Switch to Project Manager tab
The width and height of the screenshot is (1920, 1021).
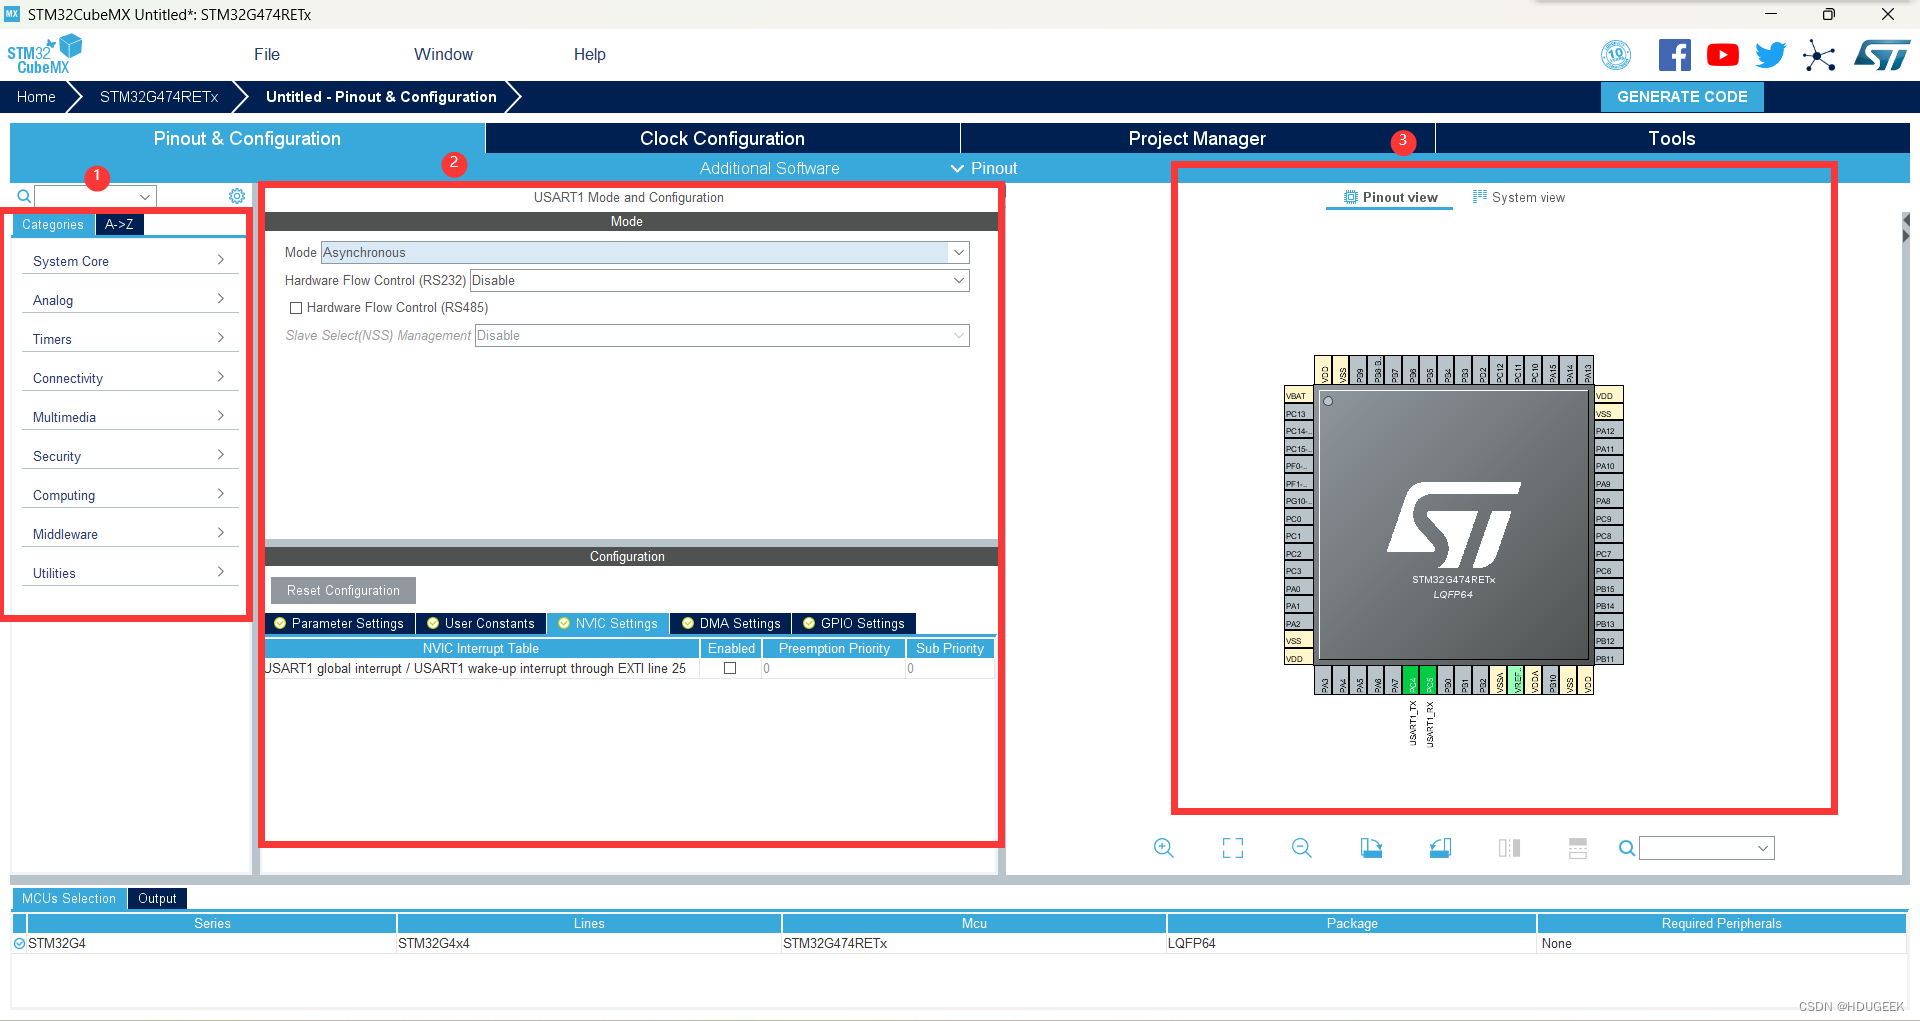click(1197, 138)
